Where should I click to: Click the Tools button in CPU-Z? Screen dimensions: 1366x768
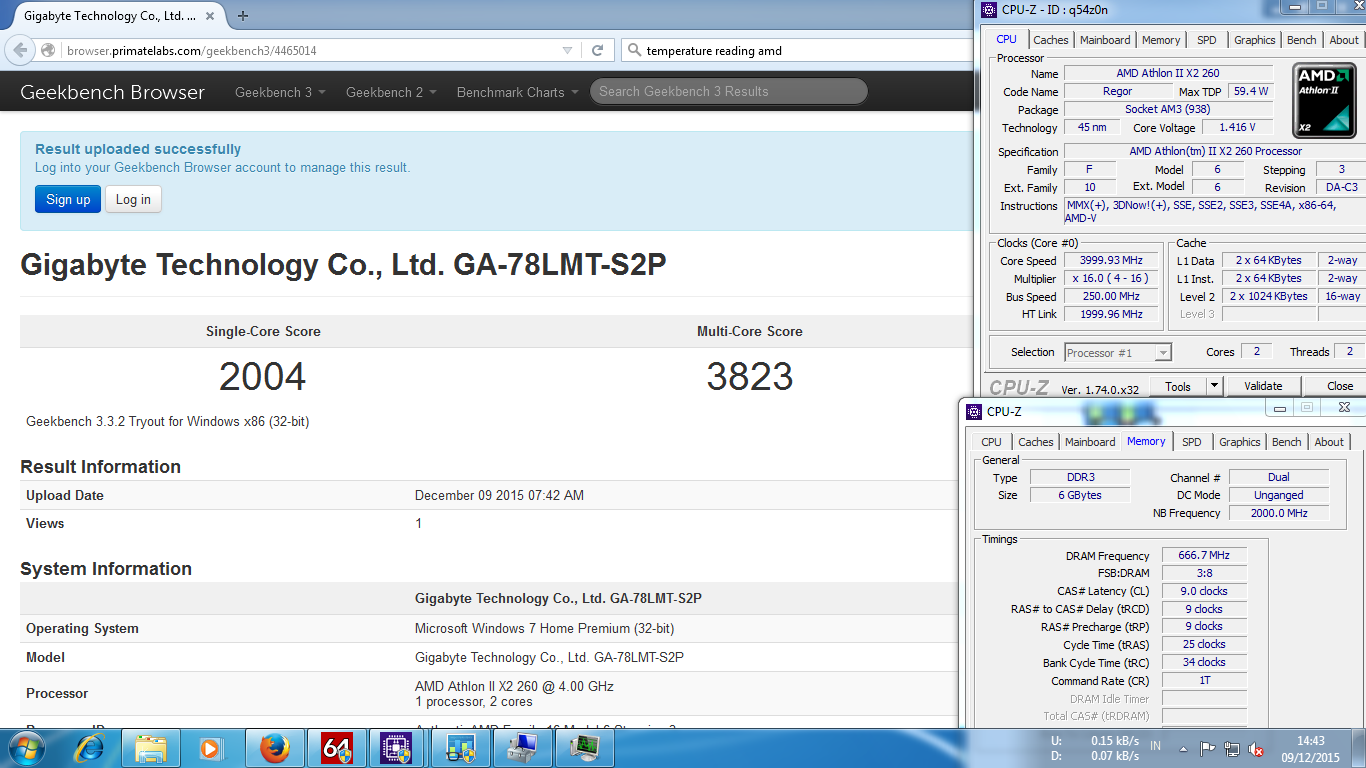(1178, 386)
